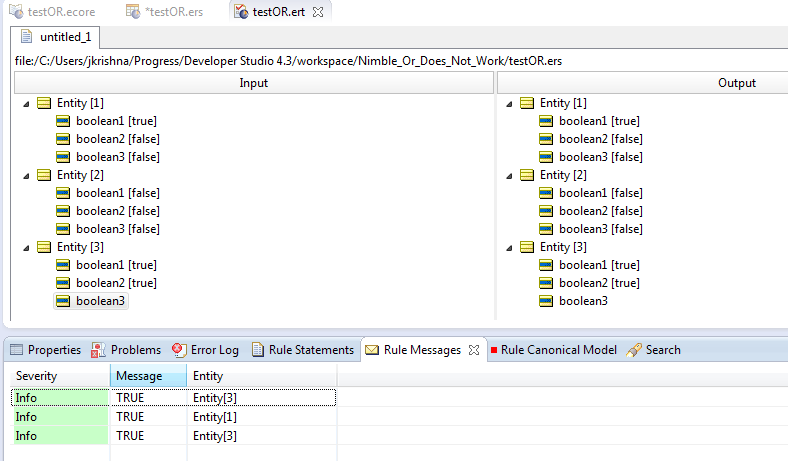Image resolution: width=788 pixels, height=461 pixels.
Task: Click the testOR.ers file path text
Action: 288,61
